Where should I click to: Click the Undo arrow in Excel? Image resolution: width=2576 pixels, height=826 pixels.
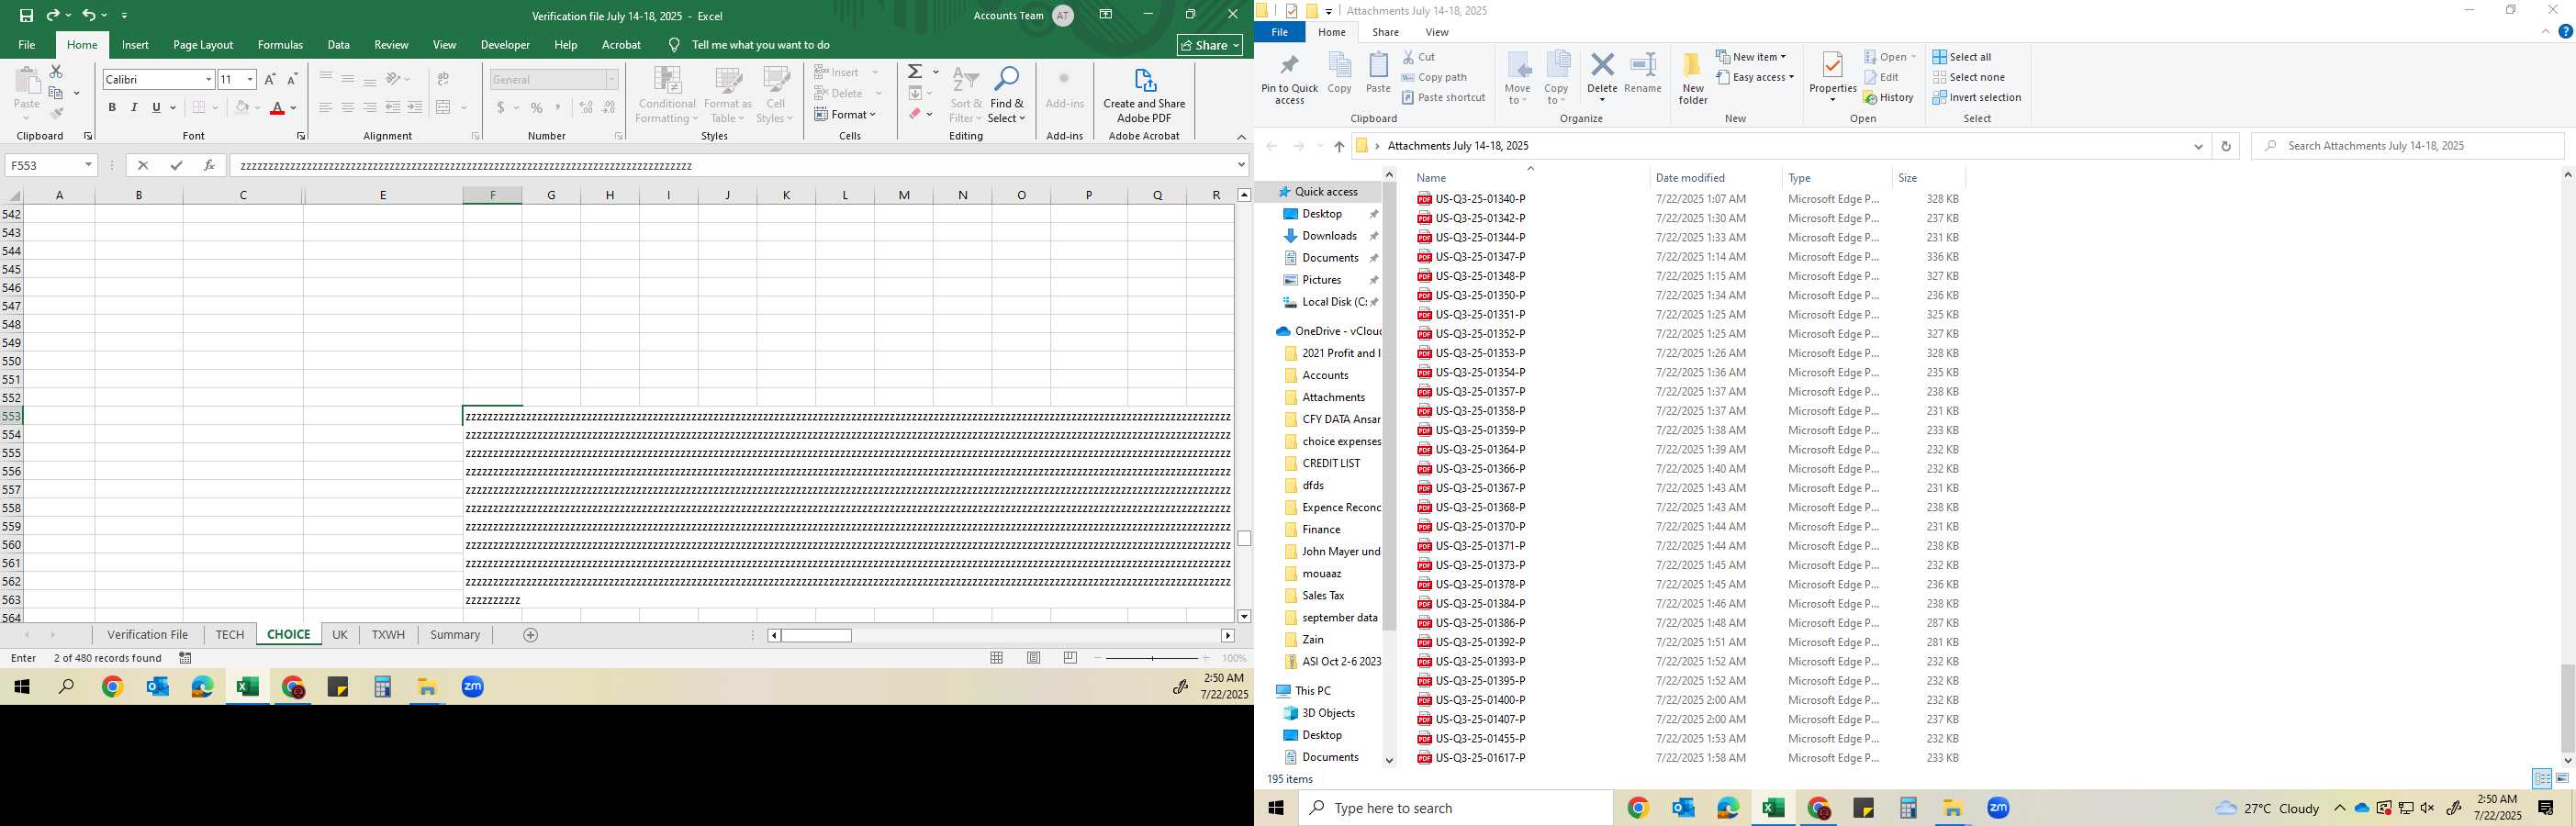(x=89, y=15)
